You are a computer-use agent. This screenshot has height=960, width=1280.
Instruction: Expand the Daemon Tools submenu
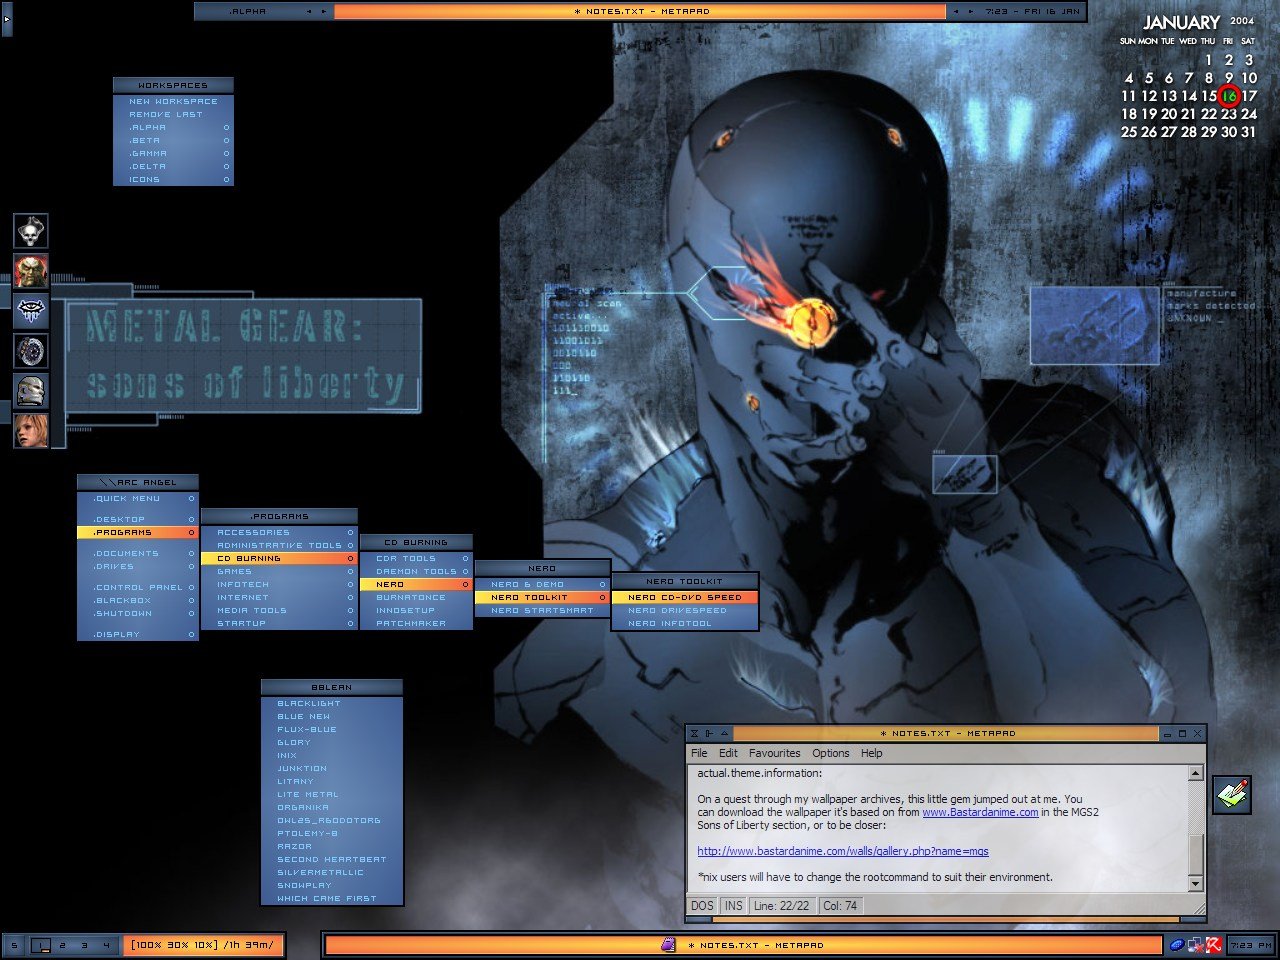point(416,572)
